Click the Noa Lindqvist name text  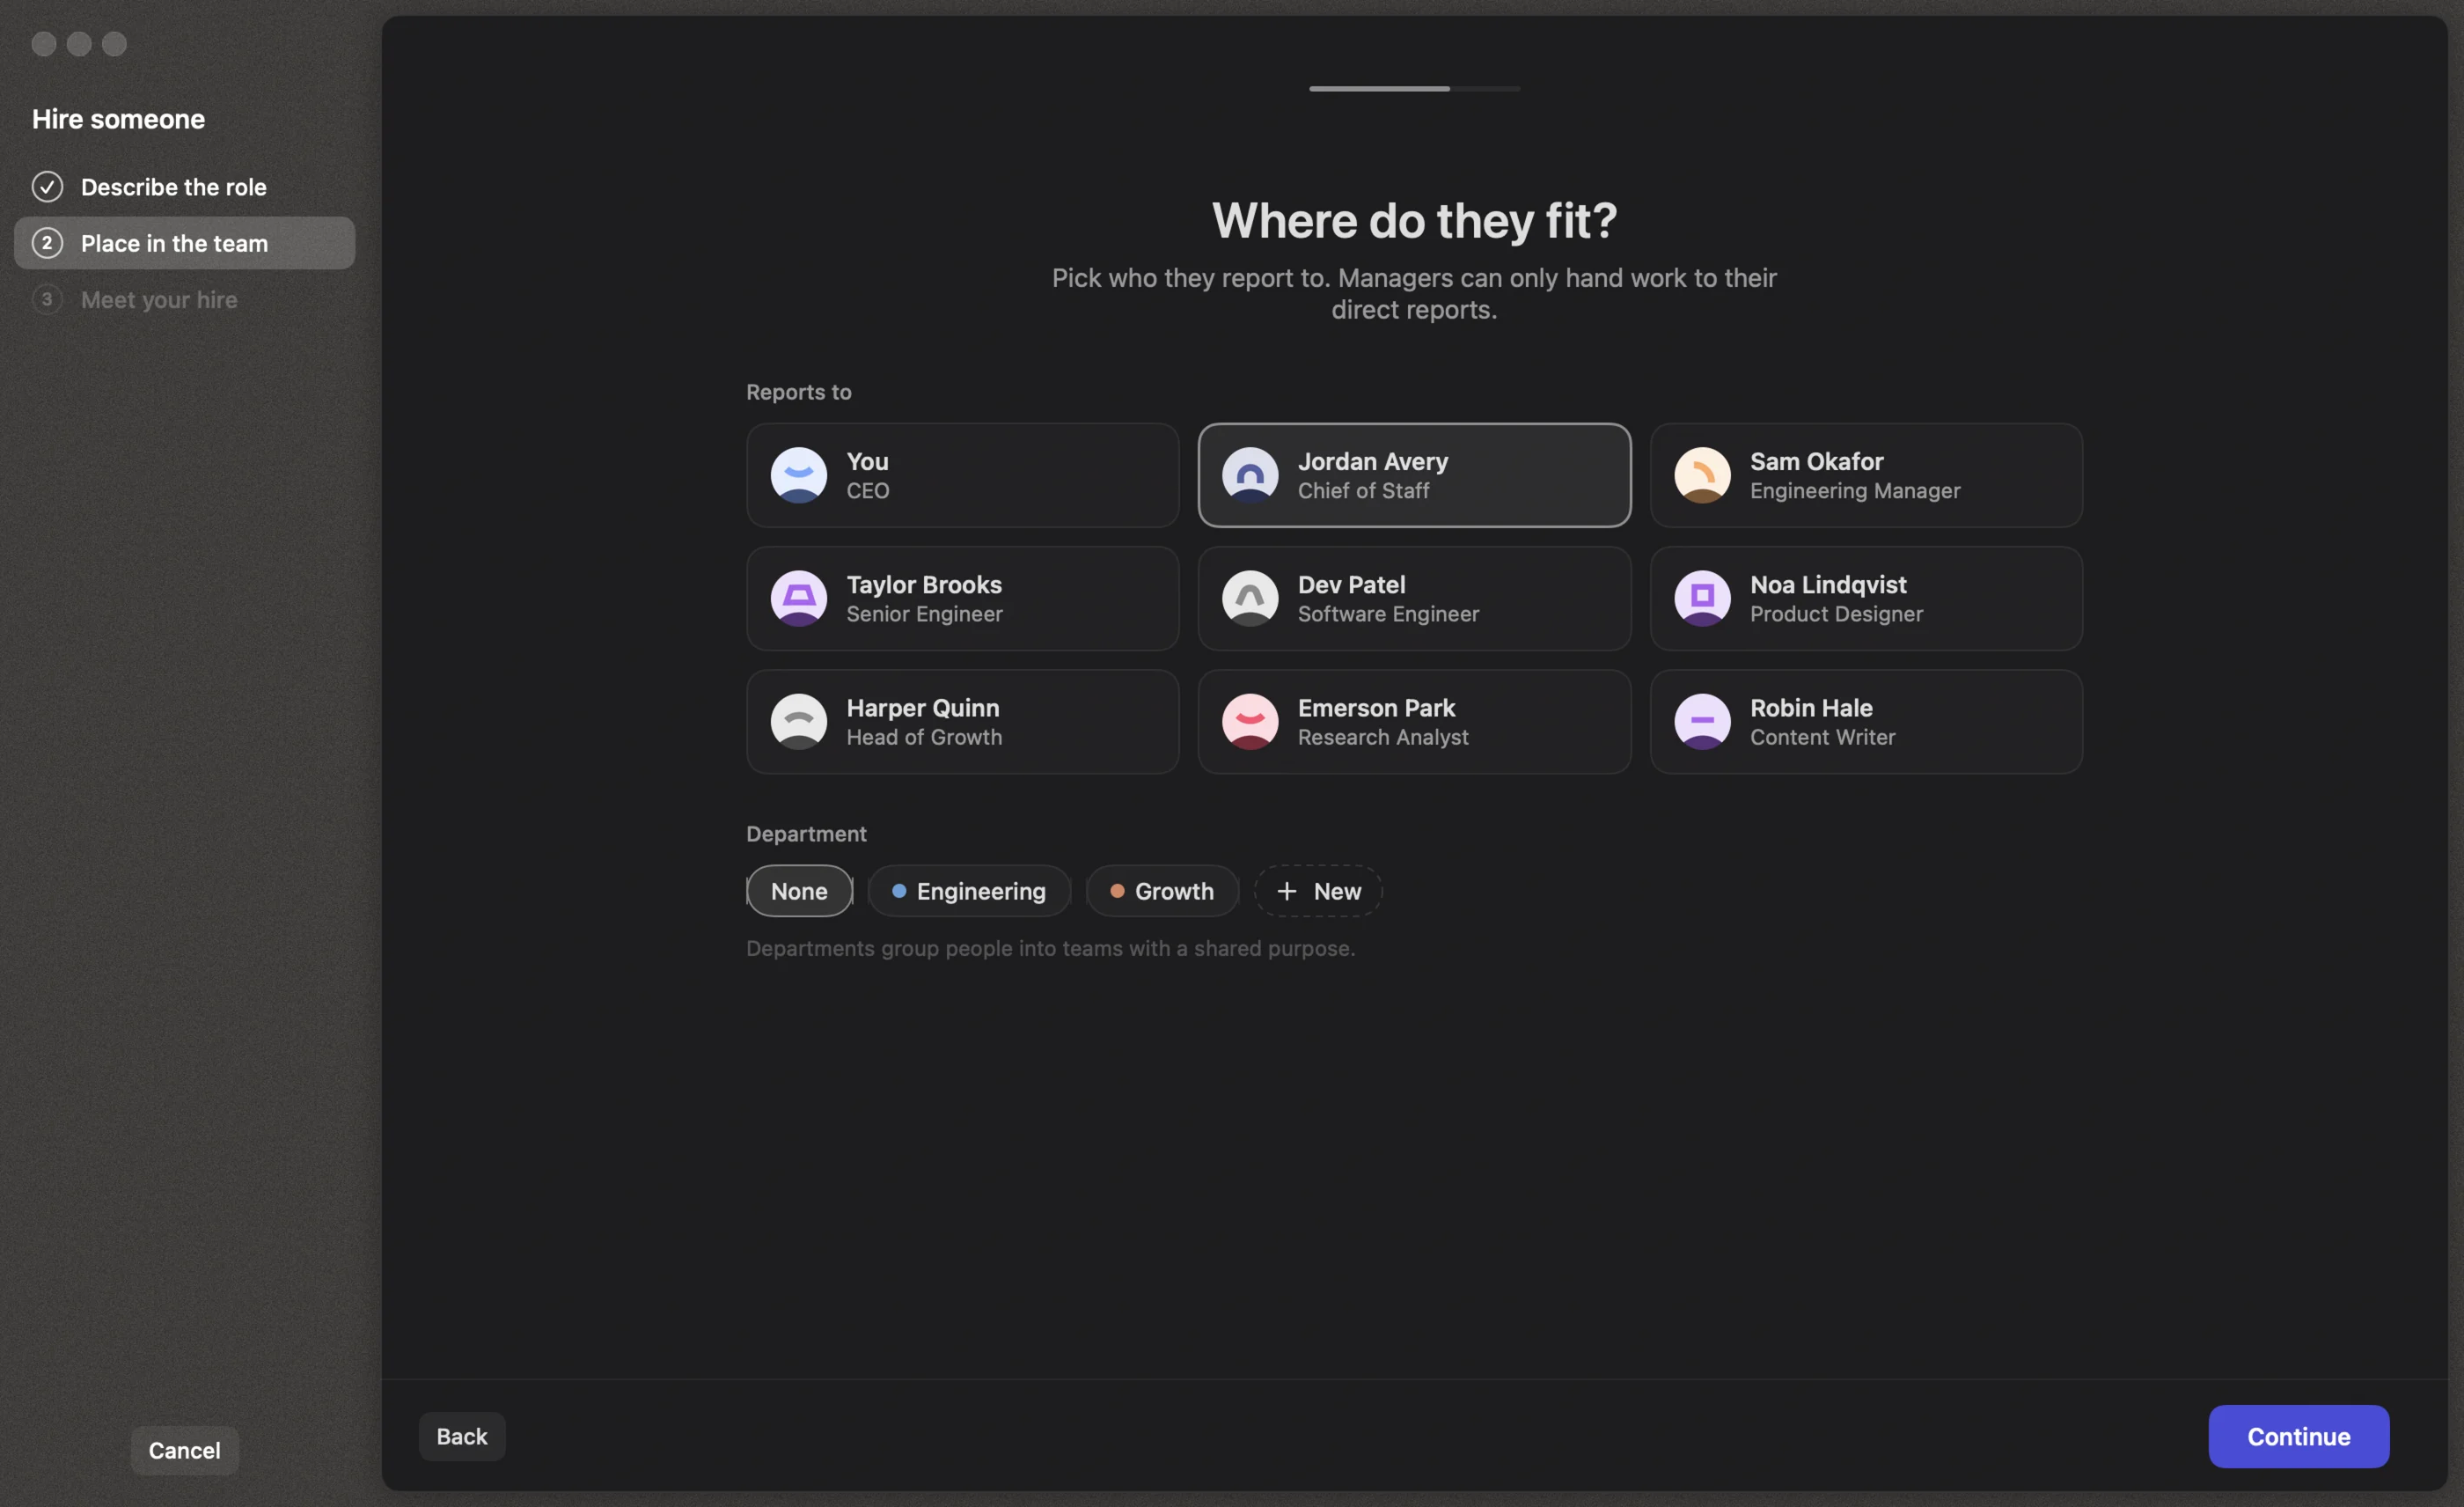click(x=1828, y=584)
